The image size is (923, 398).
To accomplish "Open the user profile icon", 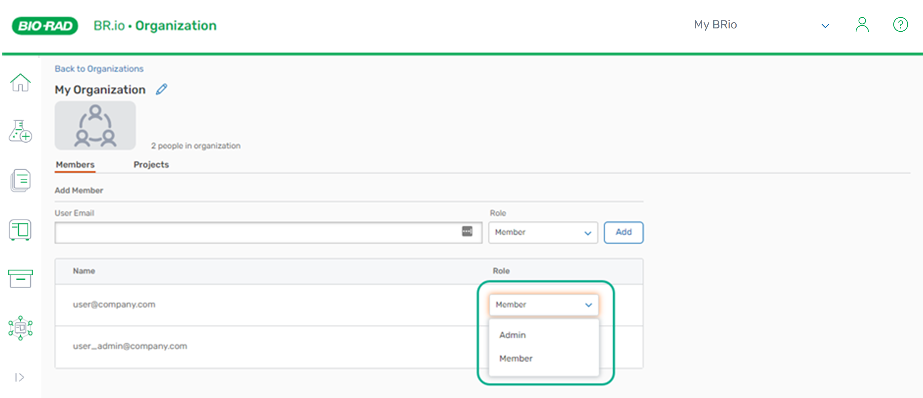I will (862, 25).
